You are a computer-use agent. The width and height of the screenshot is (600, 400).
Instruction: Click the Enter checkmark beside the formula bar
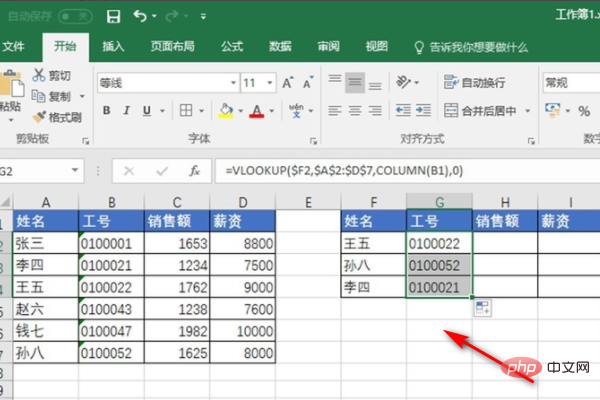(162, 171)
